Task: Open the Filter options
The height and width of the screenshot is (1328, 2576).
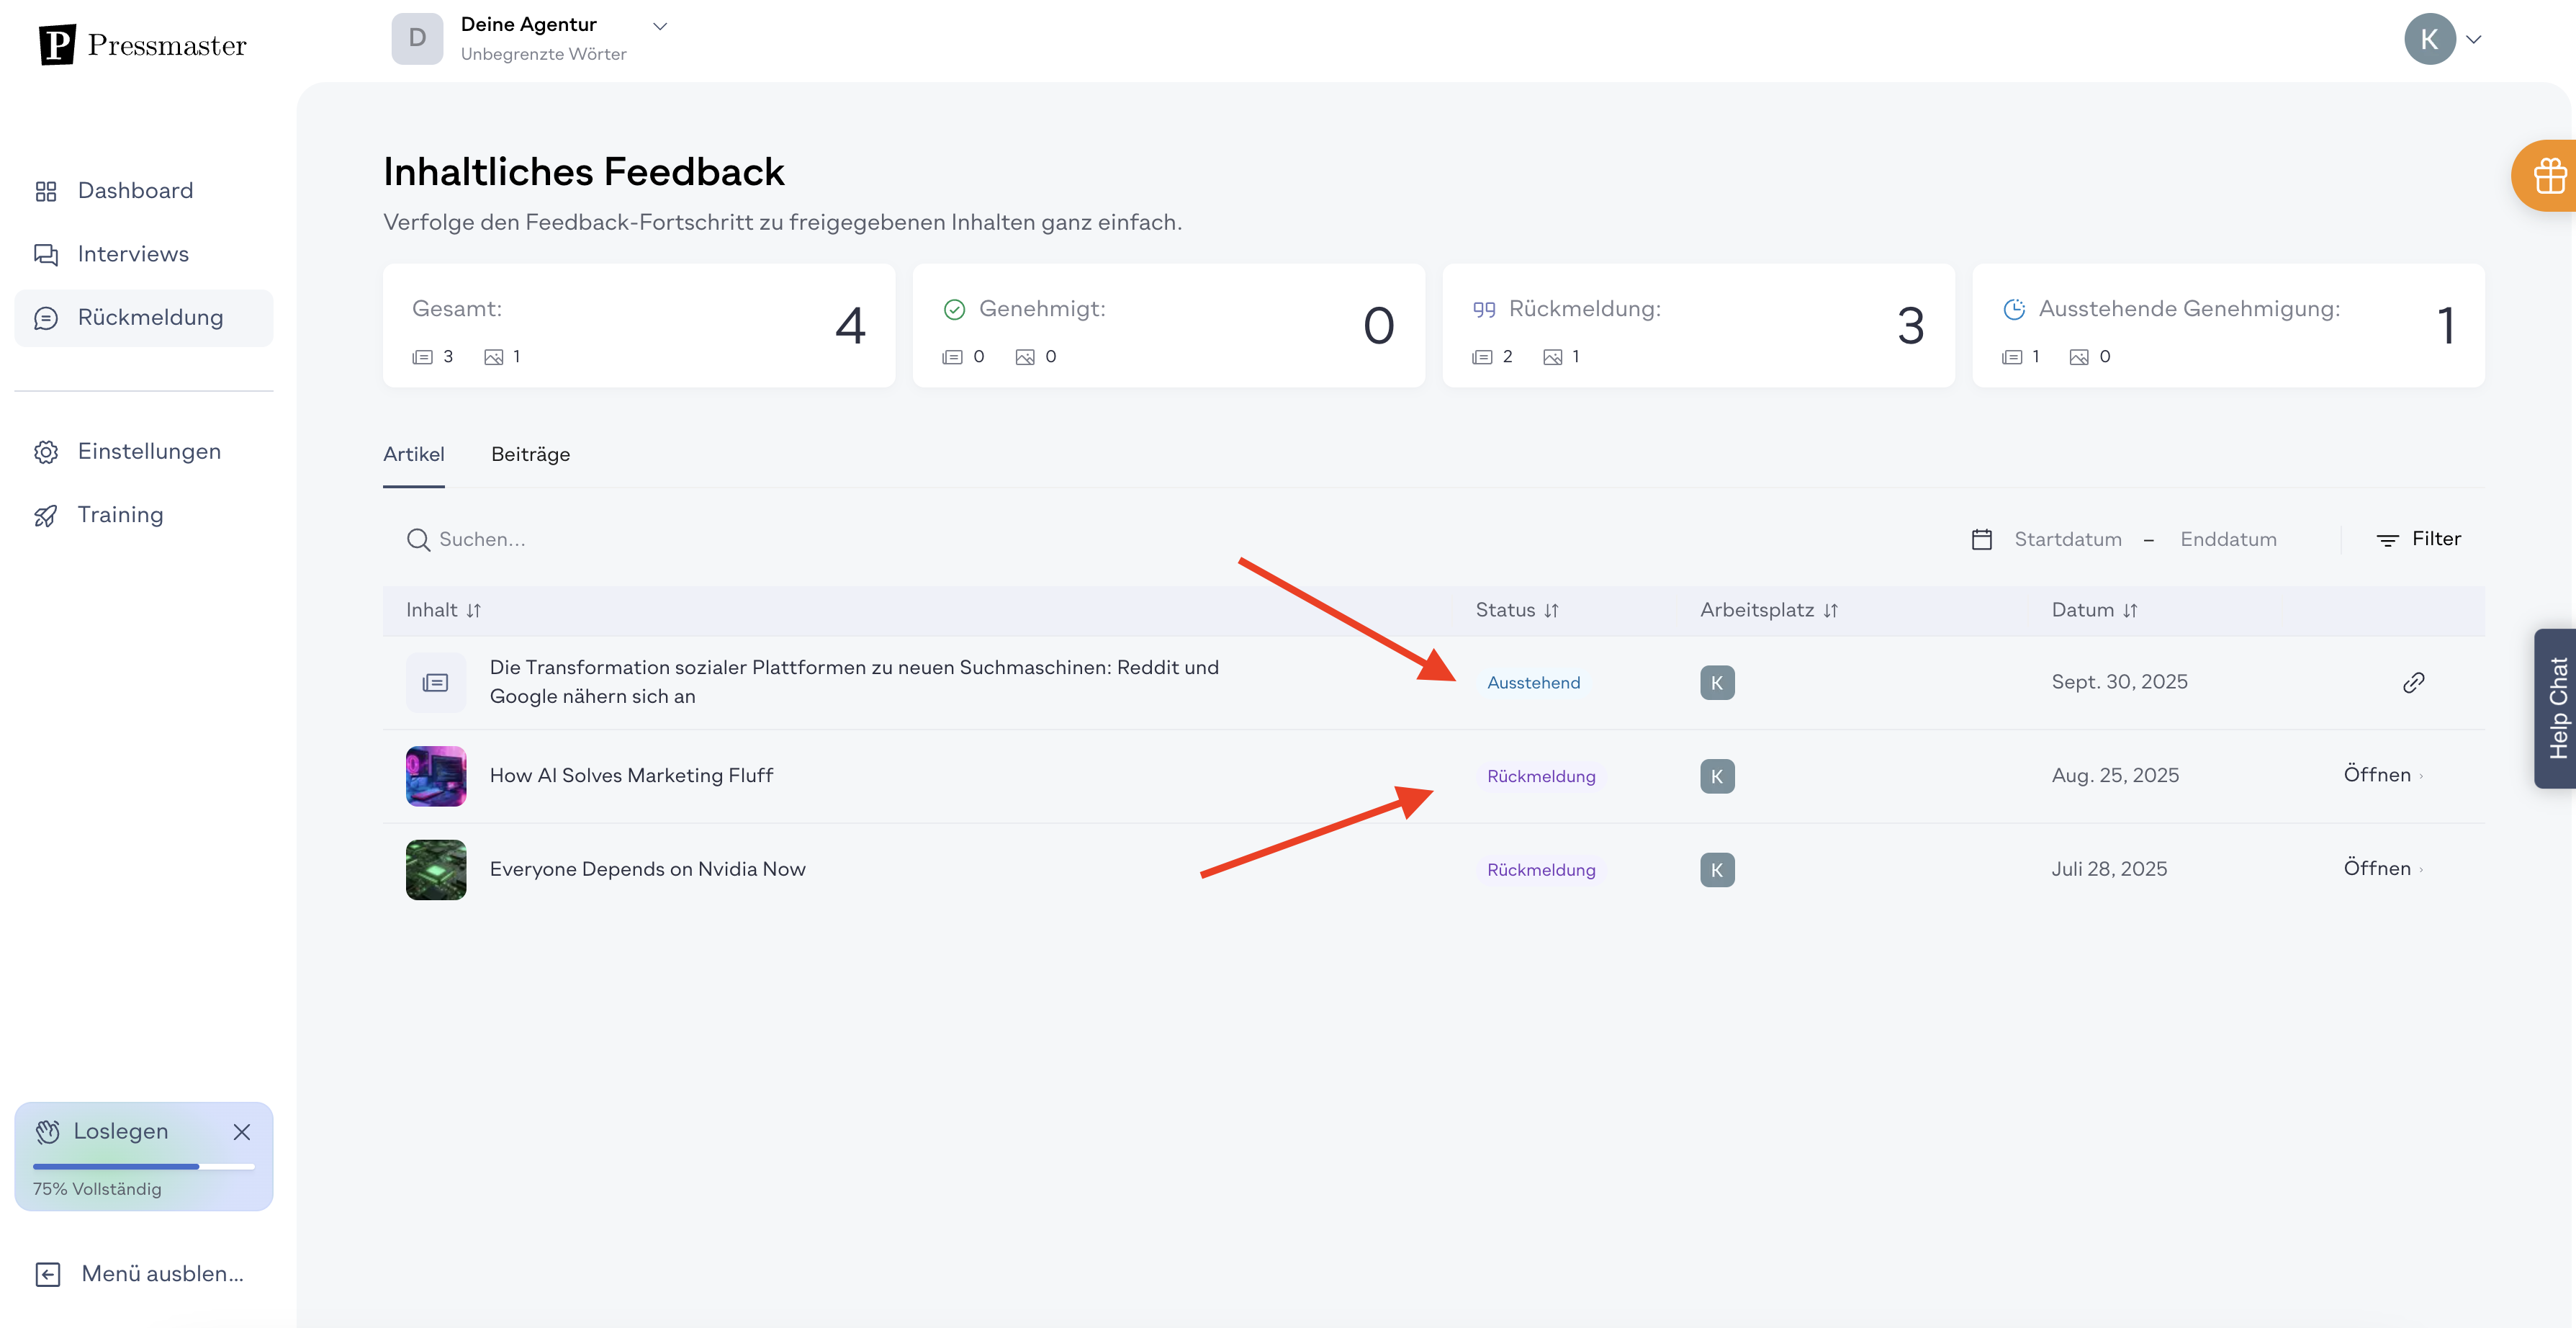Action: pyautogui.click(x=2418, y=540)
